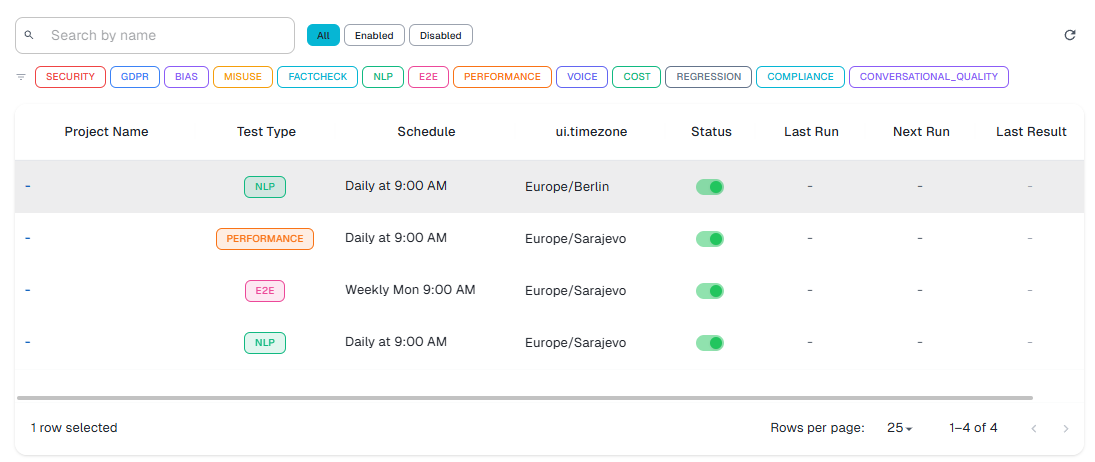Open the rows per page dropdown
The width and height of the screenshot is (1095, 462).
pos(900,428)
